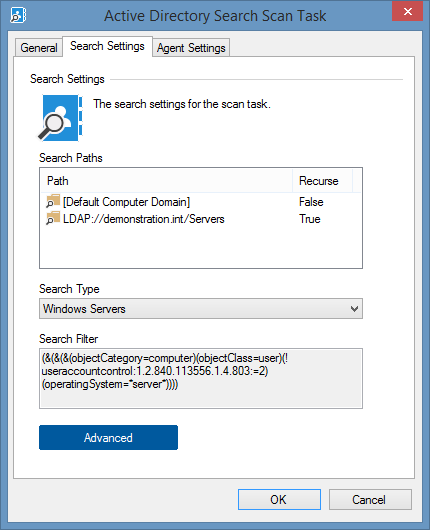This screenshot has height=530, width=430.
Task: Open the Windows Servers combo box
Action: (x=201, y=309)
